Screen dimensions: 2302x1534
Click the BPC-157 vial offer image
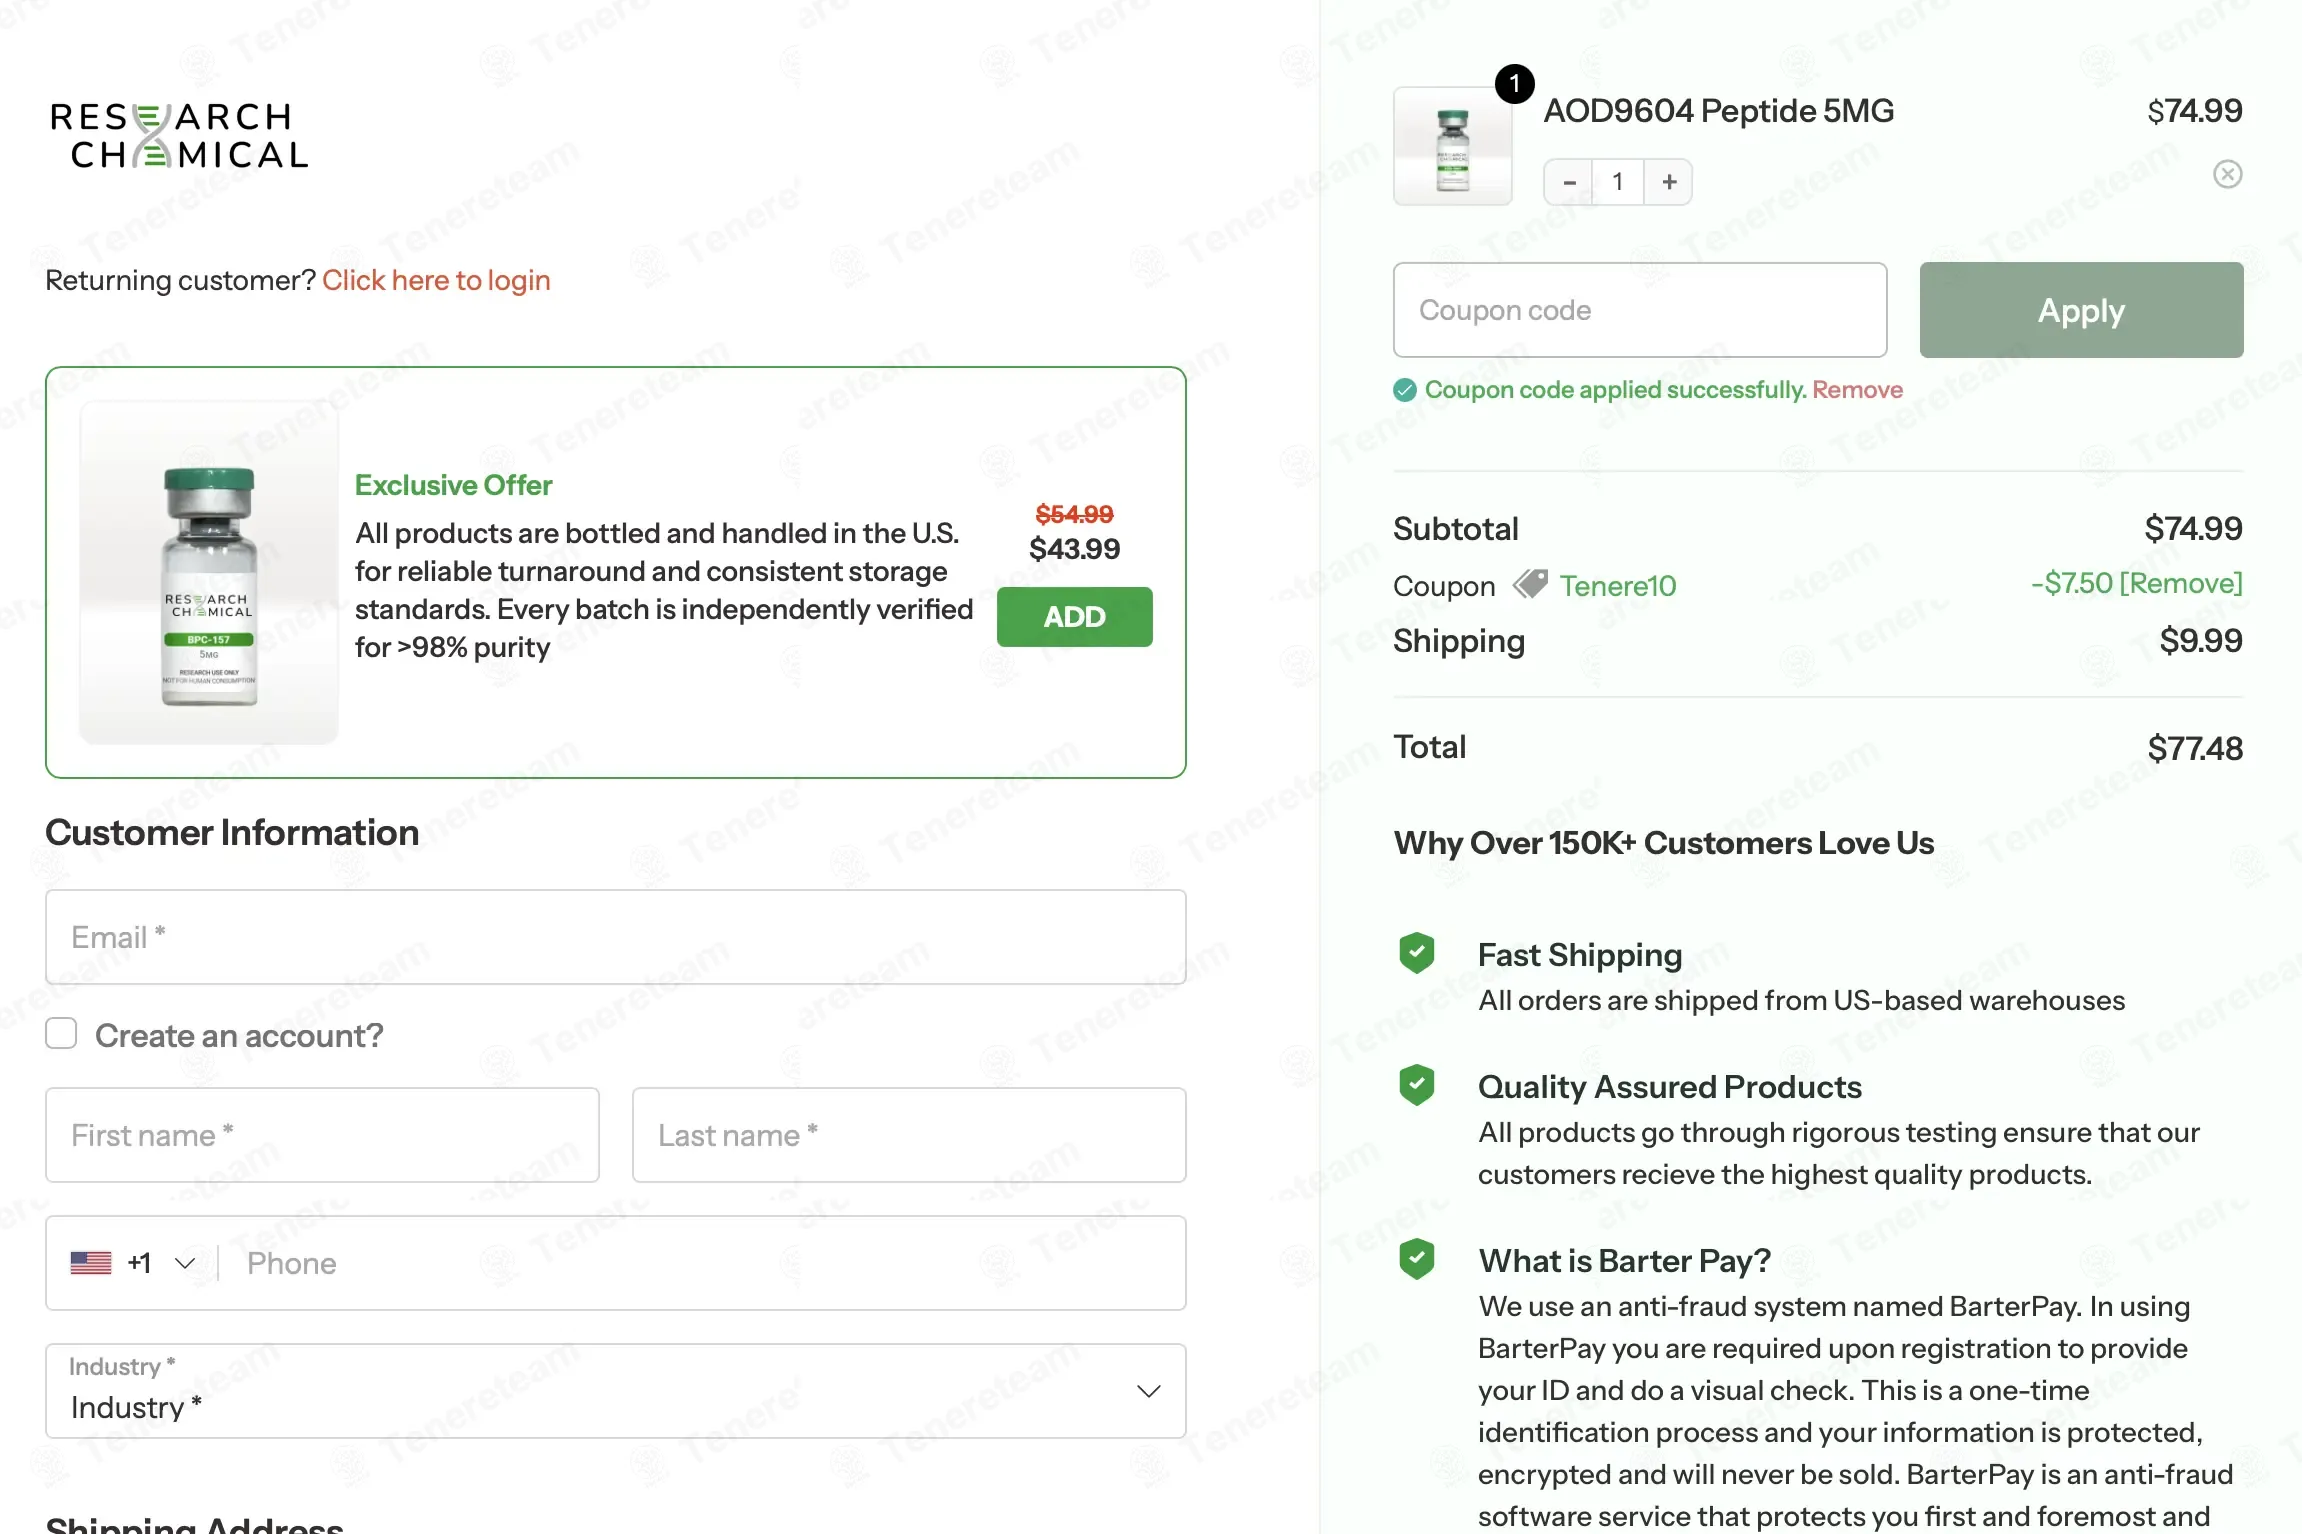pyautogui.click(x=209, y=573)
